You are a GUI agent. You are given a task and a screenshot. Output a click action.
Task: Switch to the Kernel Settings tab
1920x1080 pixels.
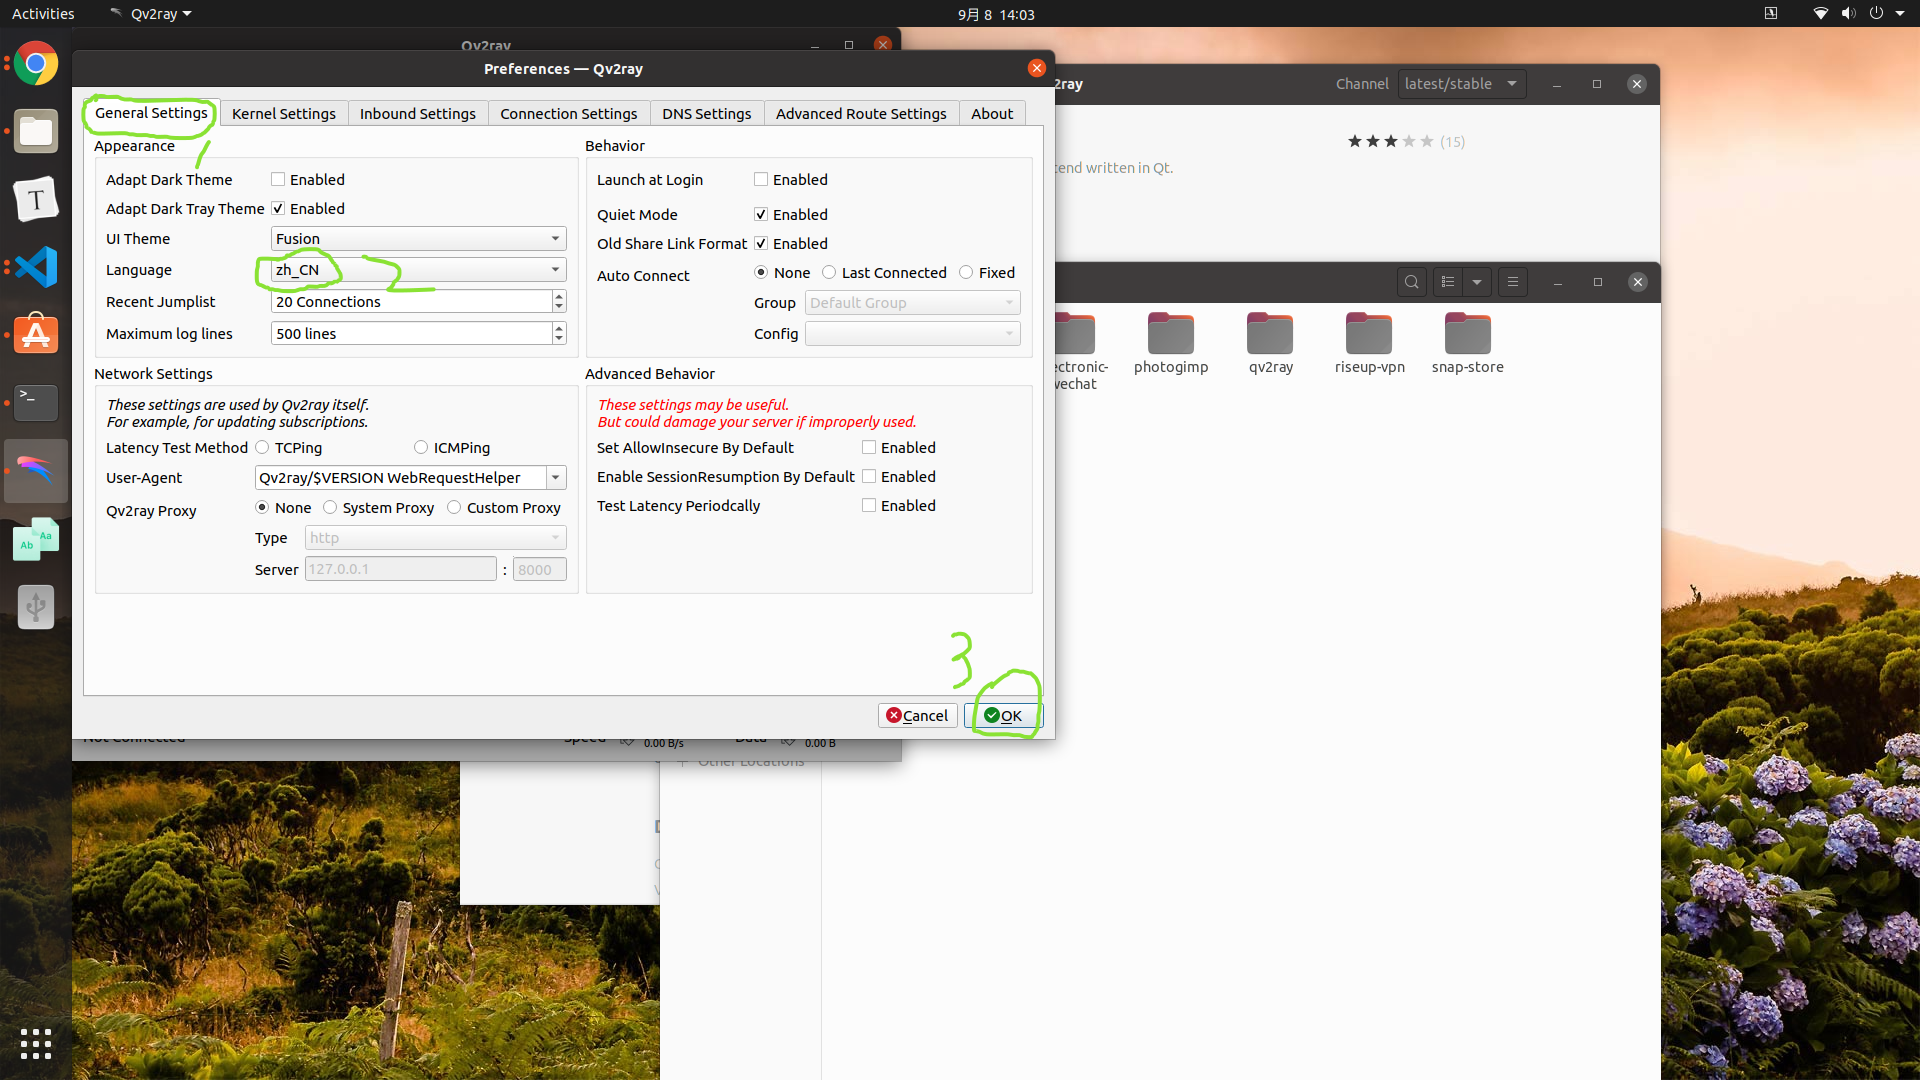click(x=283, y=113)
